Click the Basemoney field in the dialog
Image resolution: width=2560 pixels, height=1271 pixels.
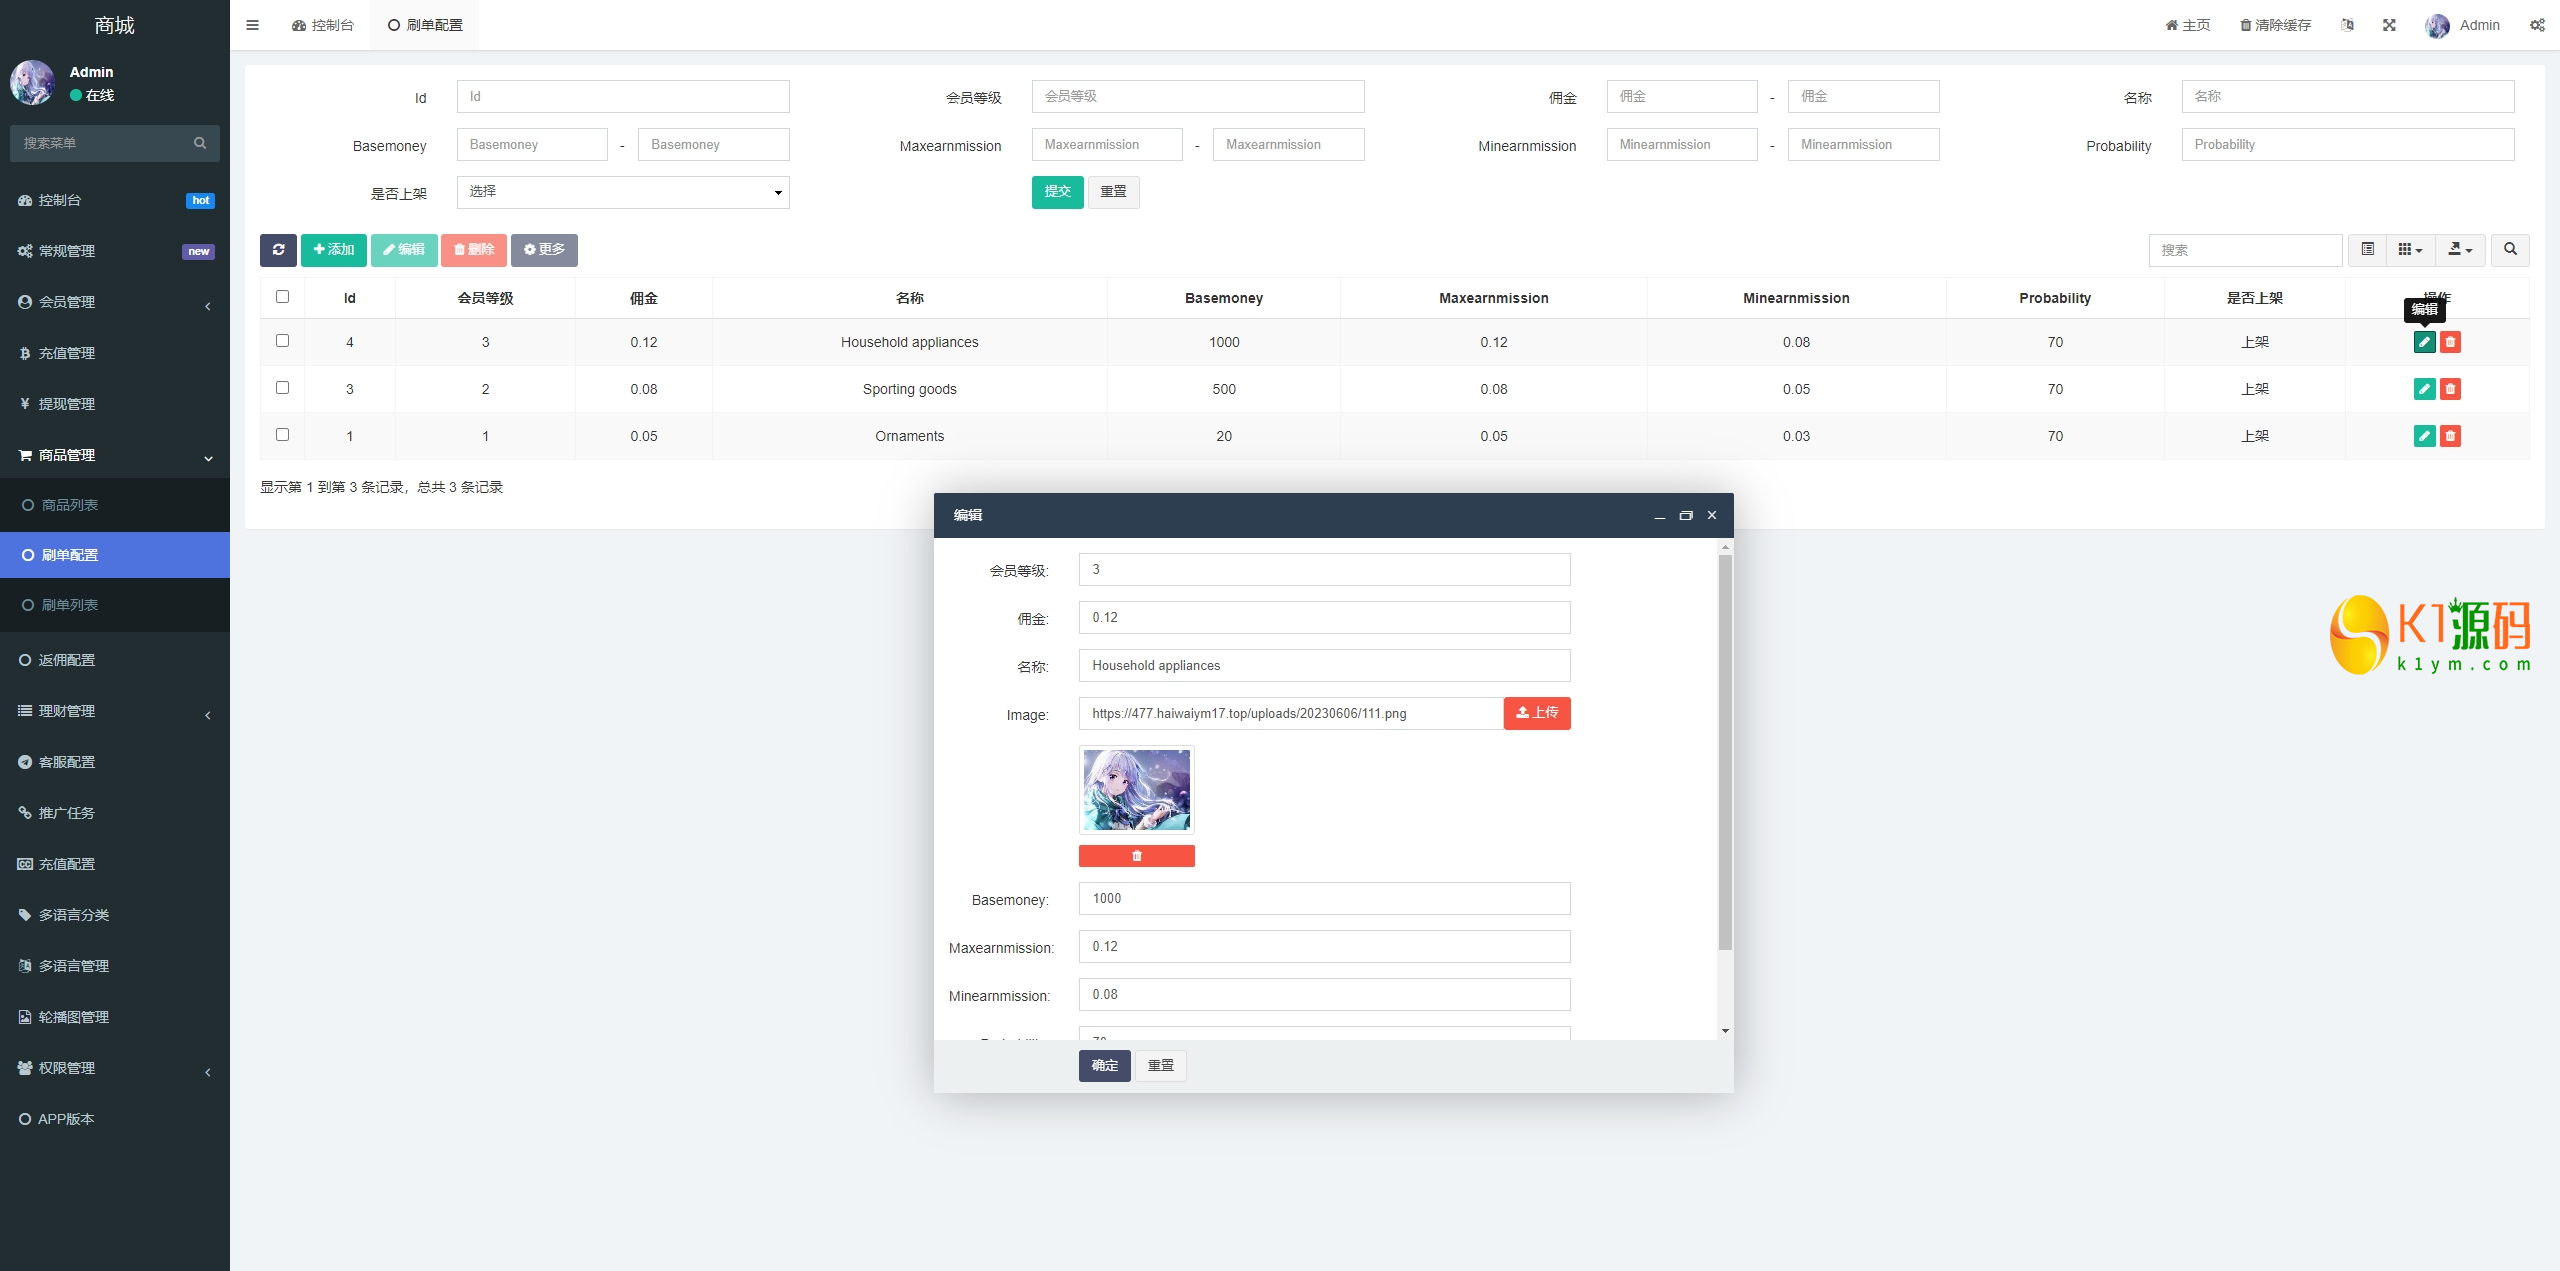pos(1323,898)
